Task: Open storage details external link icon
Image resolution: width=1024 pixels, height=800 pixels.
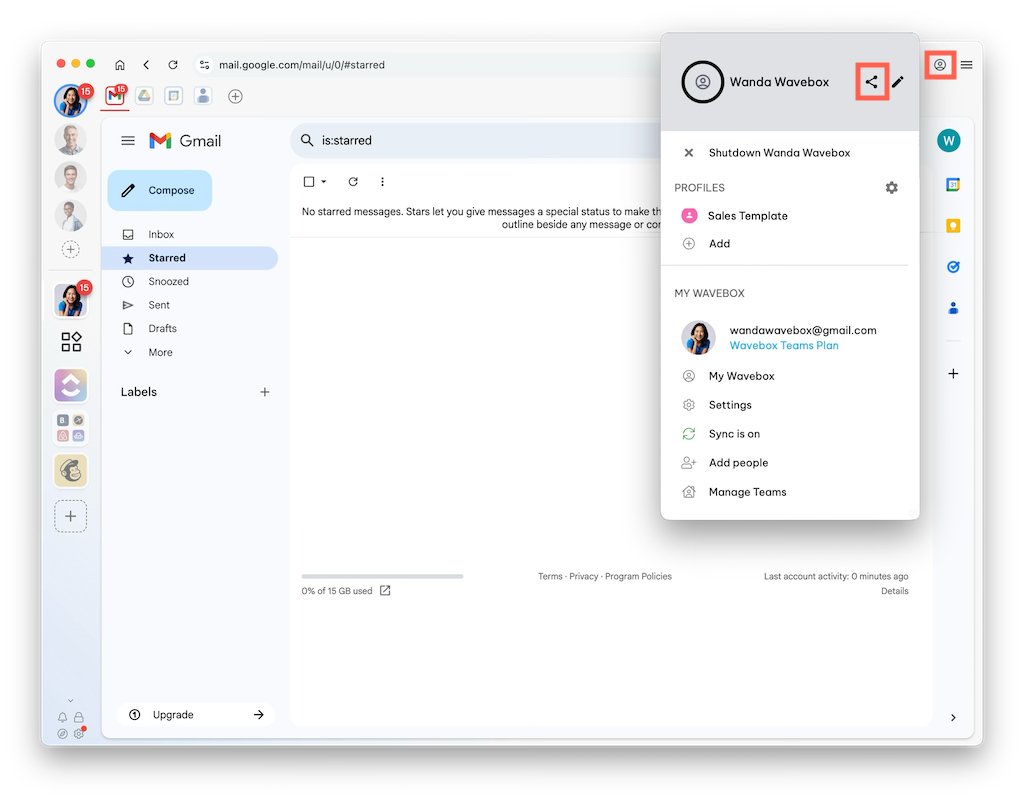Action: [385, 590]
